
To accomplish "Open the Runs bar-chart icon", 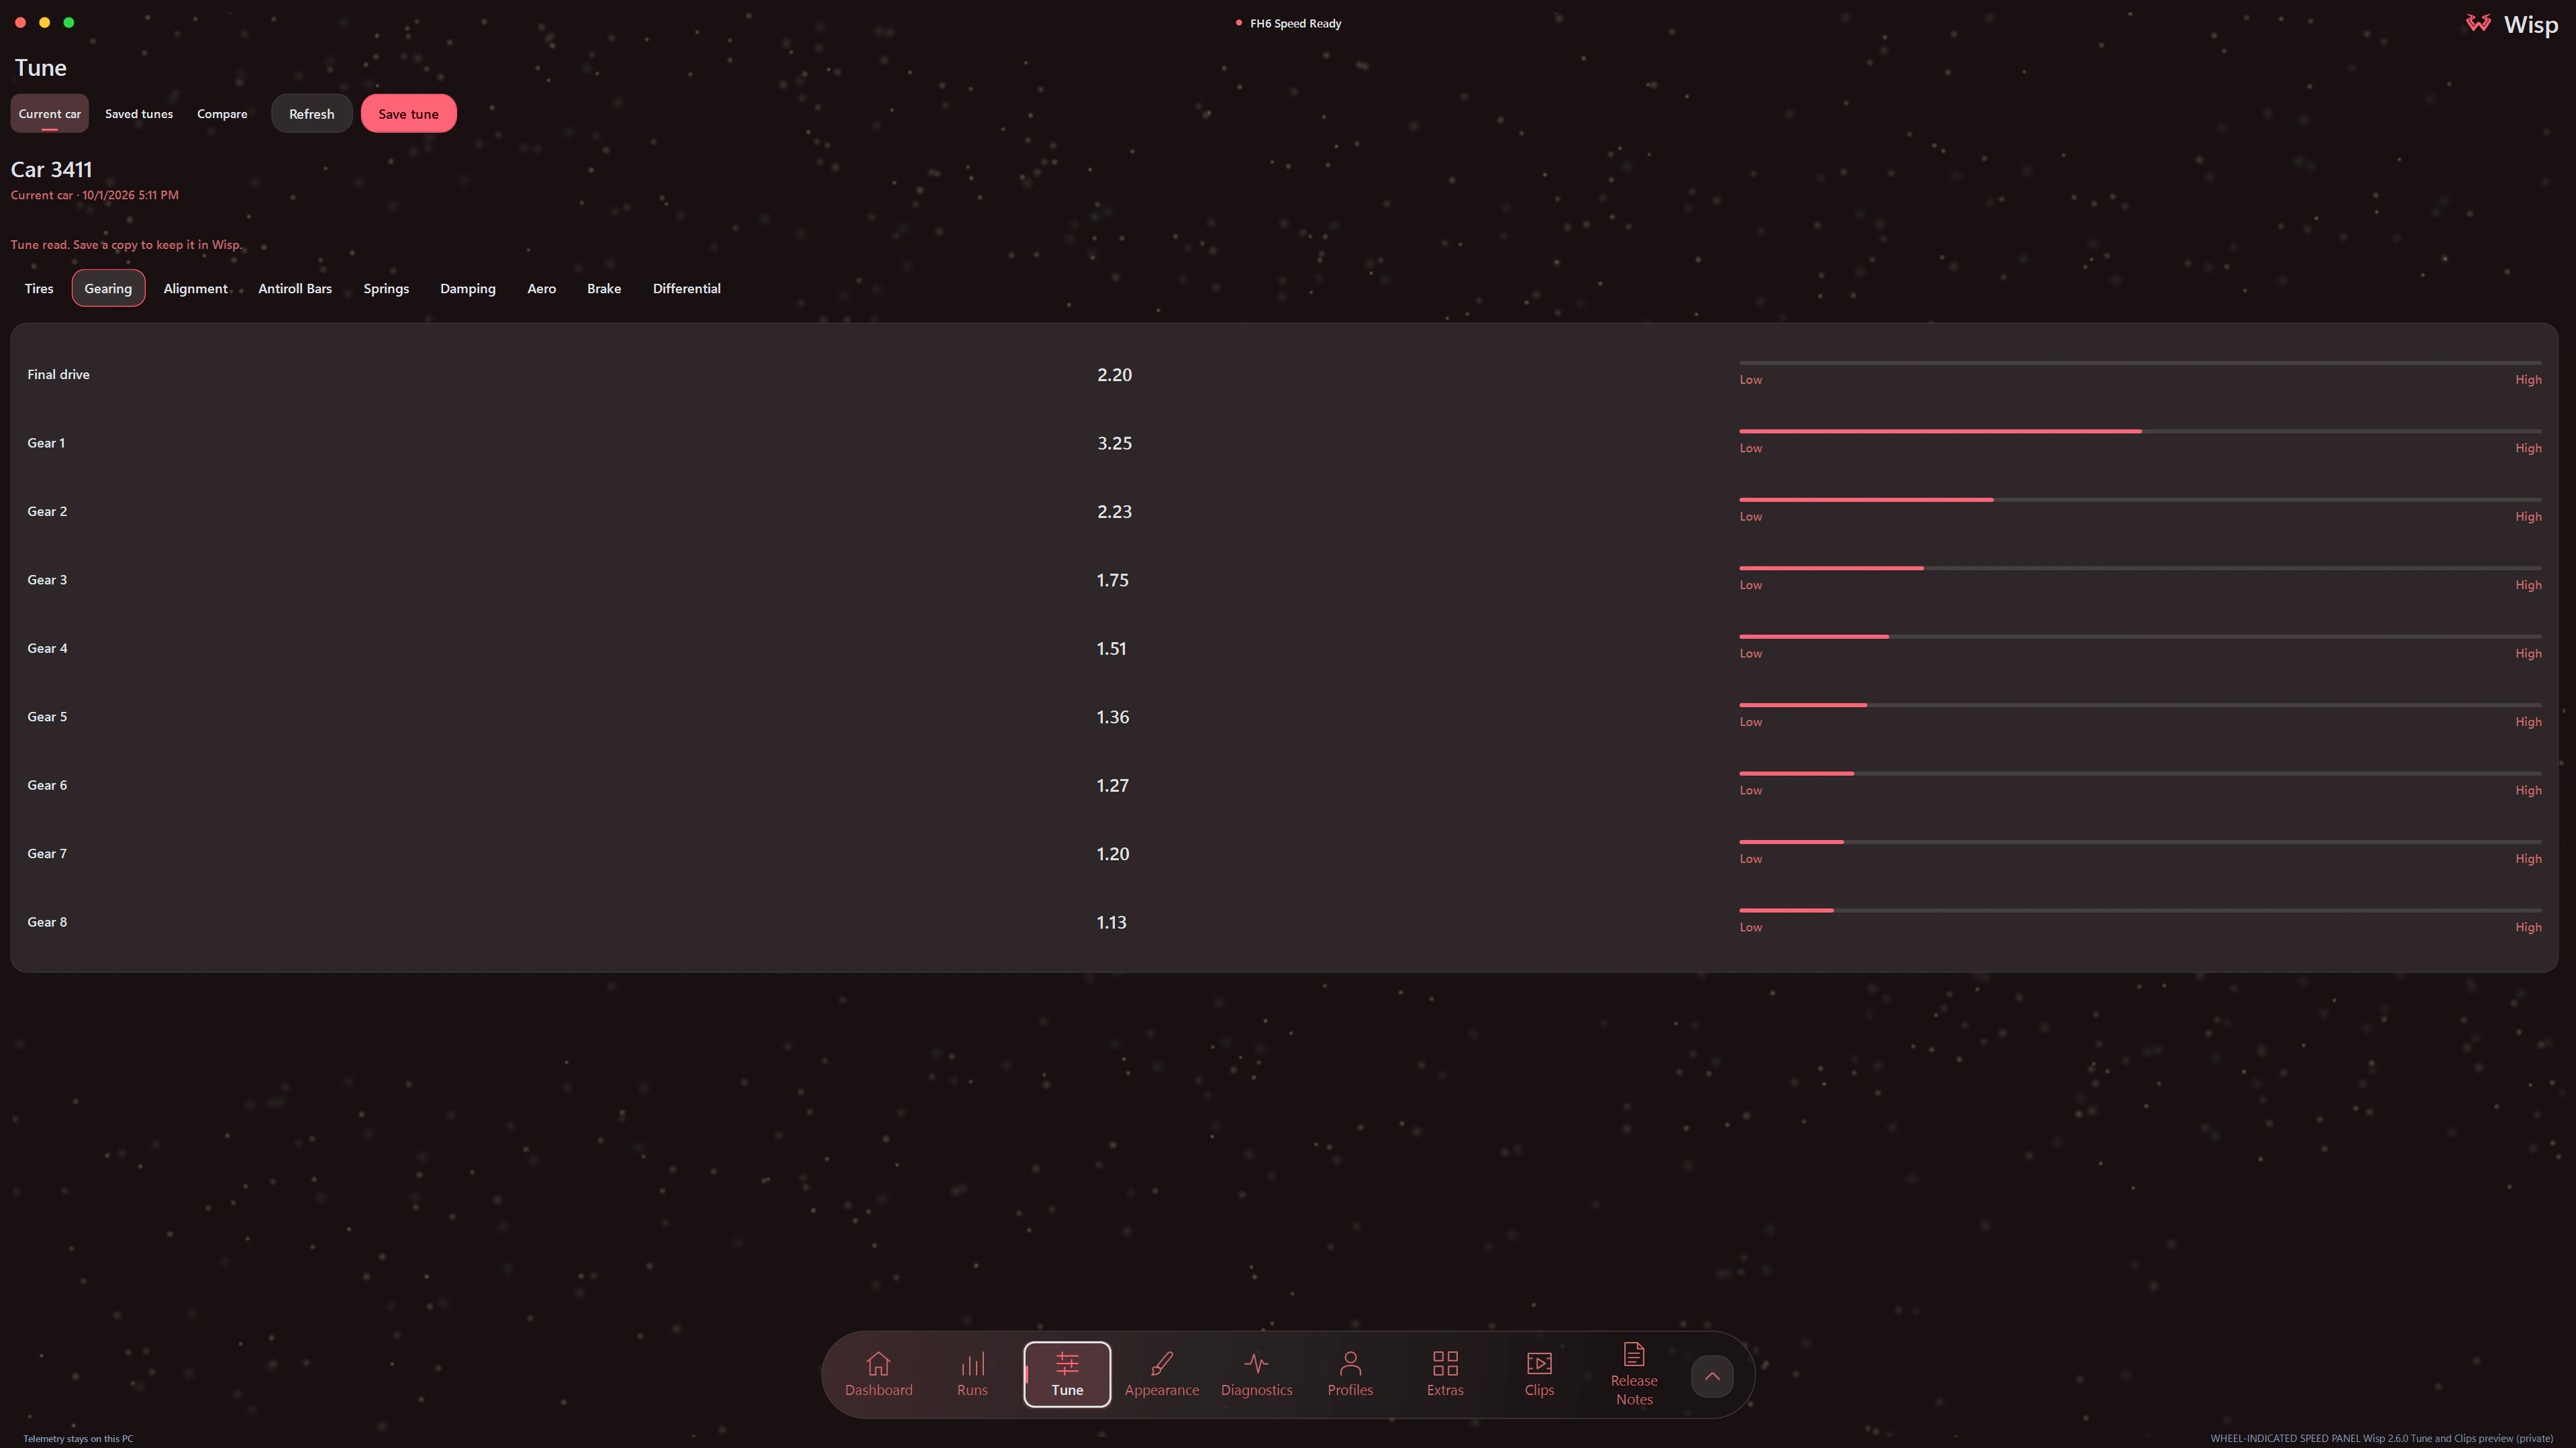I will [972, 1363].
